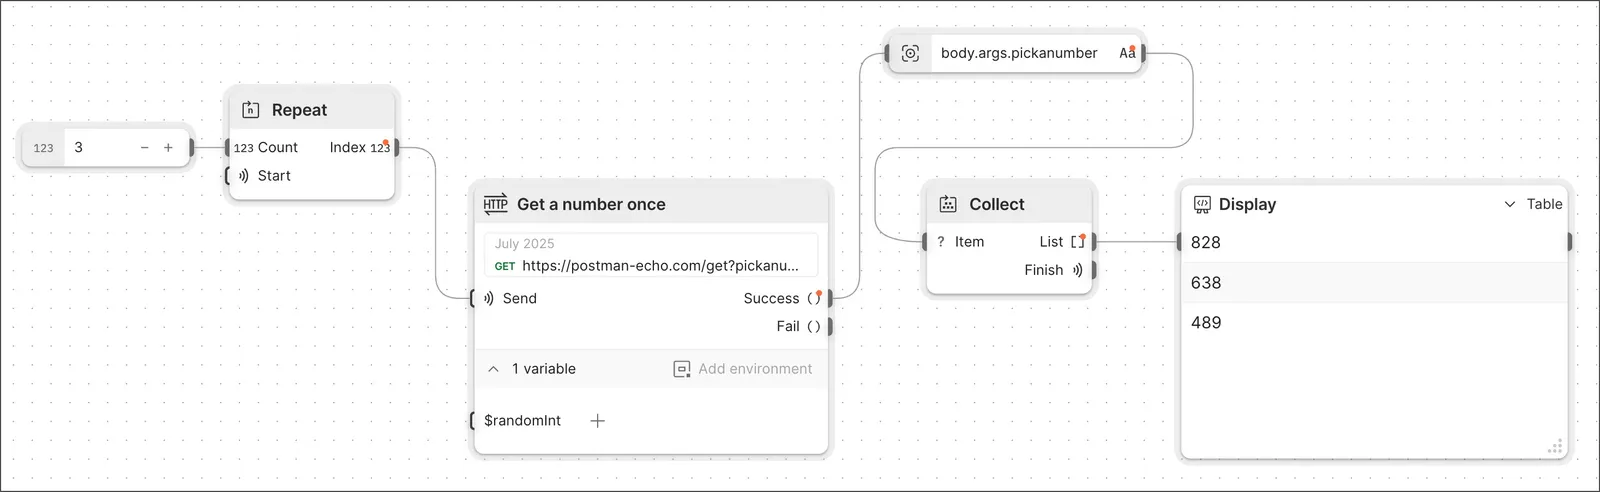Click the Send signal port icon
The width and height of the screenshot is (1600, 492).
click(x=489, y=298)
